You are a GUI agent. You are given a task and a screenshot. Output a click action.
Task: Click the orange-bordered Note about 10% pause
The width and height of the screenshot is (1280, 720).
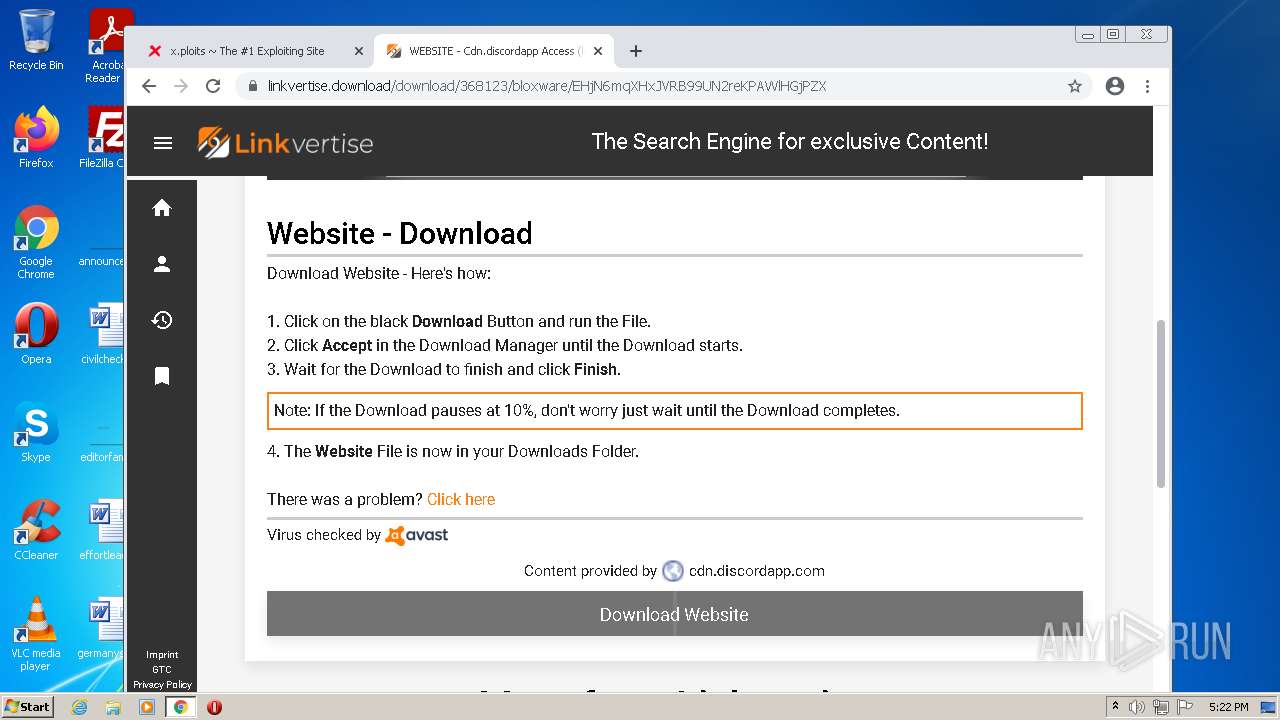(x=675, y=411)
